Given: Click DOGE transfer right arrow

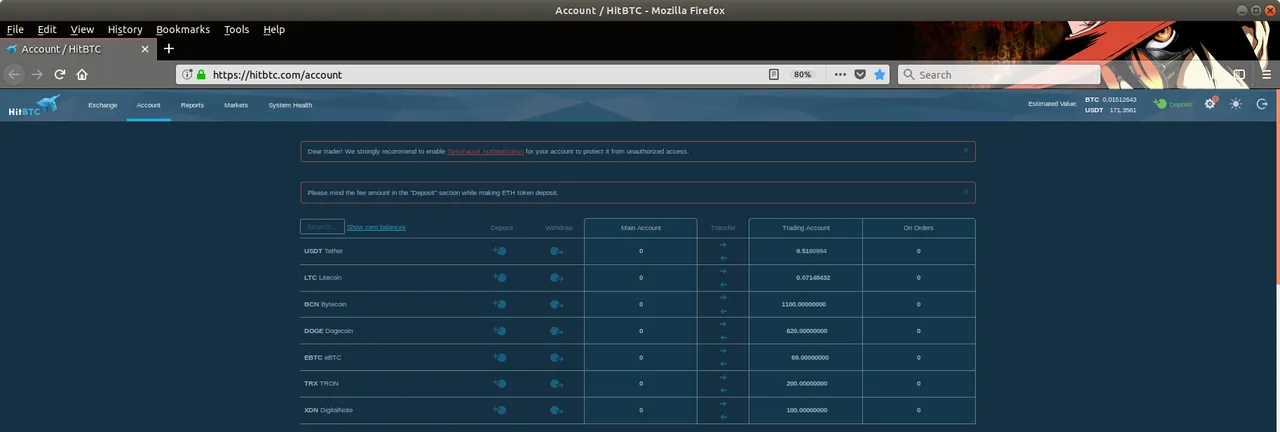Looking at the screenshot, I should tap(723, 324).
